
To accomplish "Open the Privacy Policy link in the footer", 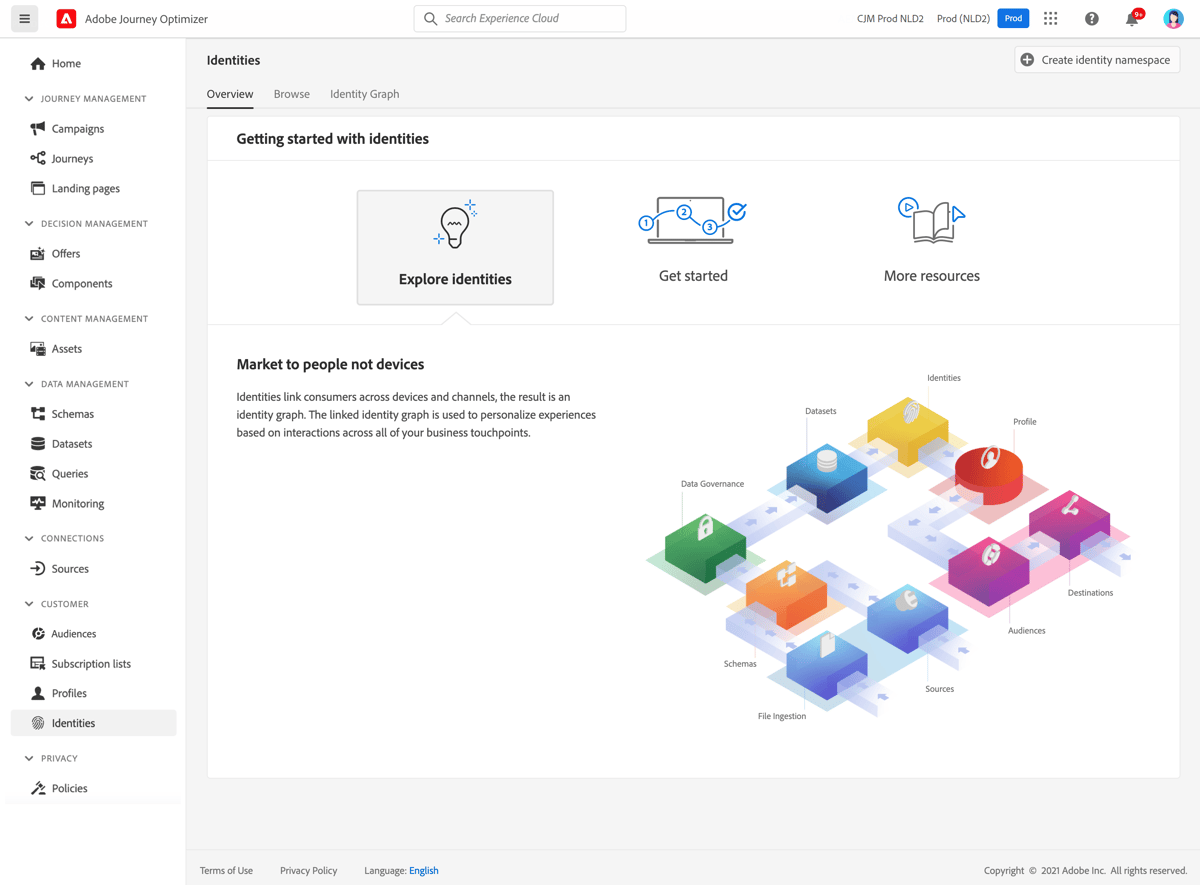I will click(x=308, y=870).
